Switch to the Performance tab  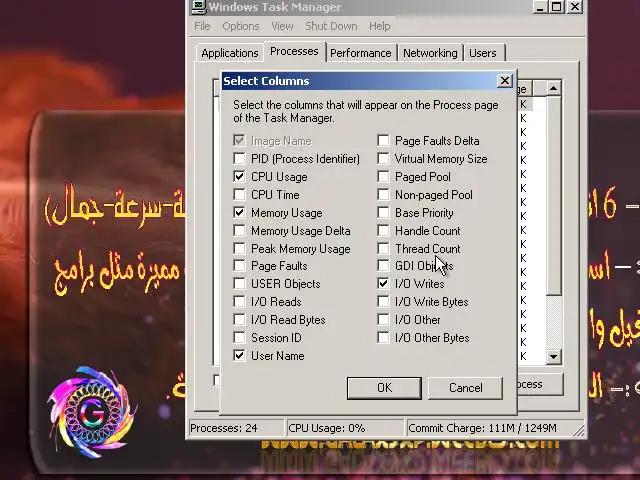tap(361, 53)
